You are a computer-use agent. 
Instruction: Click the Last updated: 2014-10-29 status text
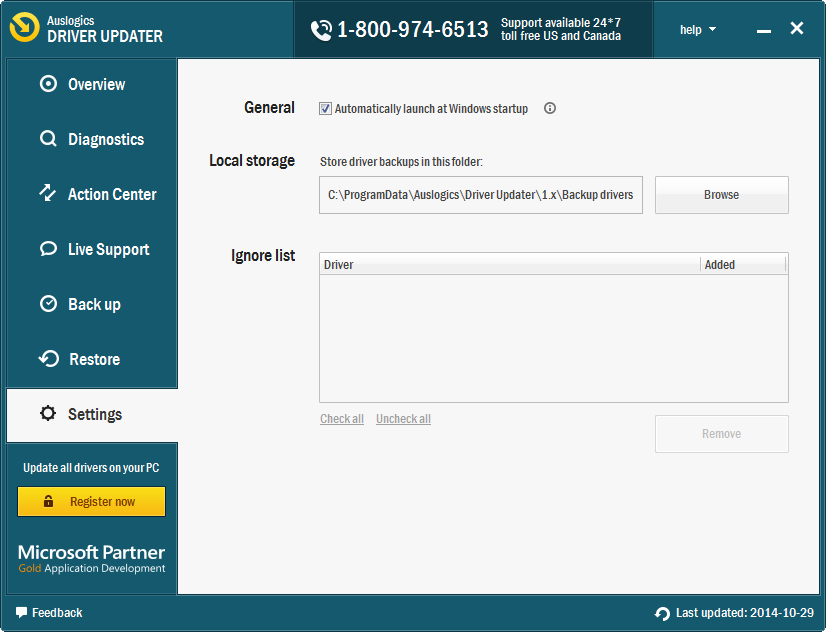point(744,613)
